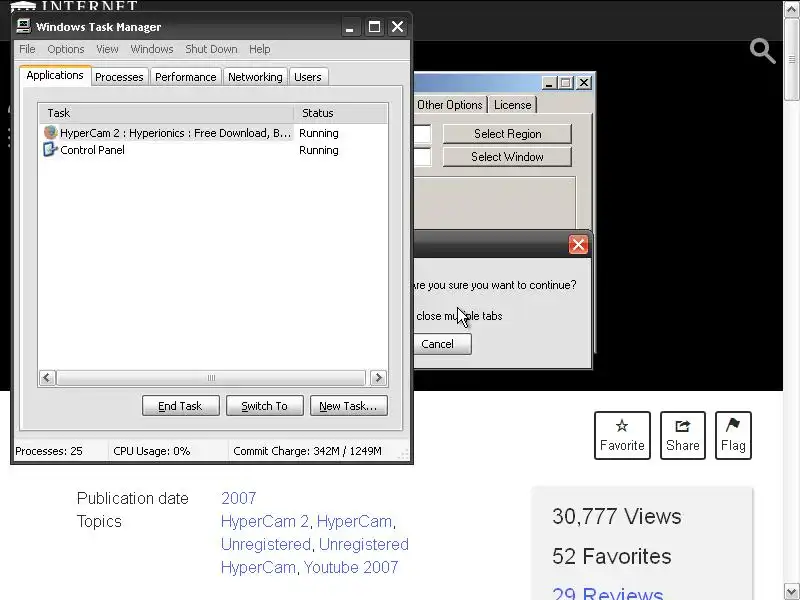The width and height of the screenshot is (800, 600).
Task: Open the License tab in HyperCam
Action: tap(512, 105)
